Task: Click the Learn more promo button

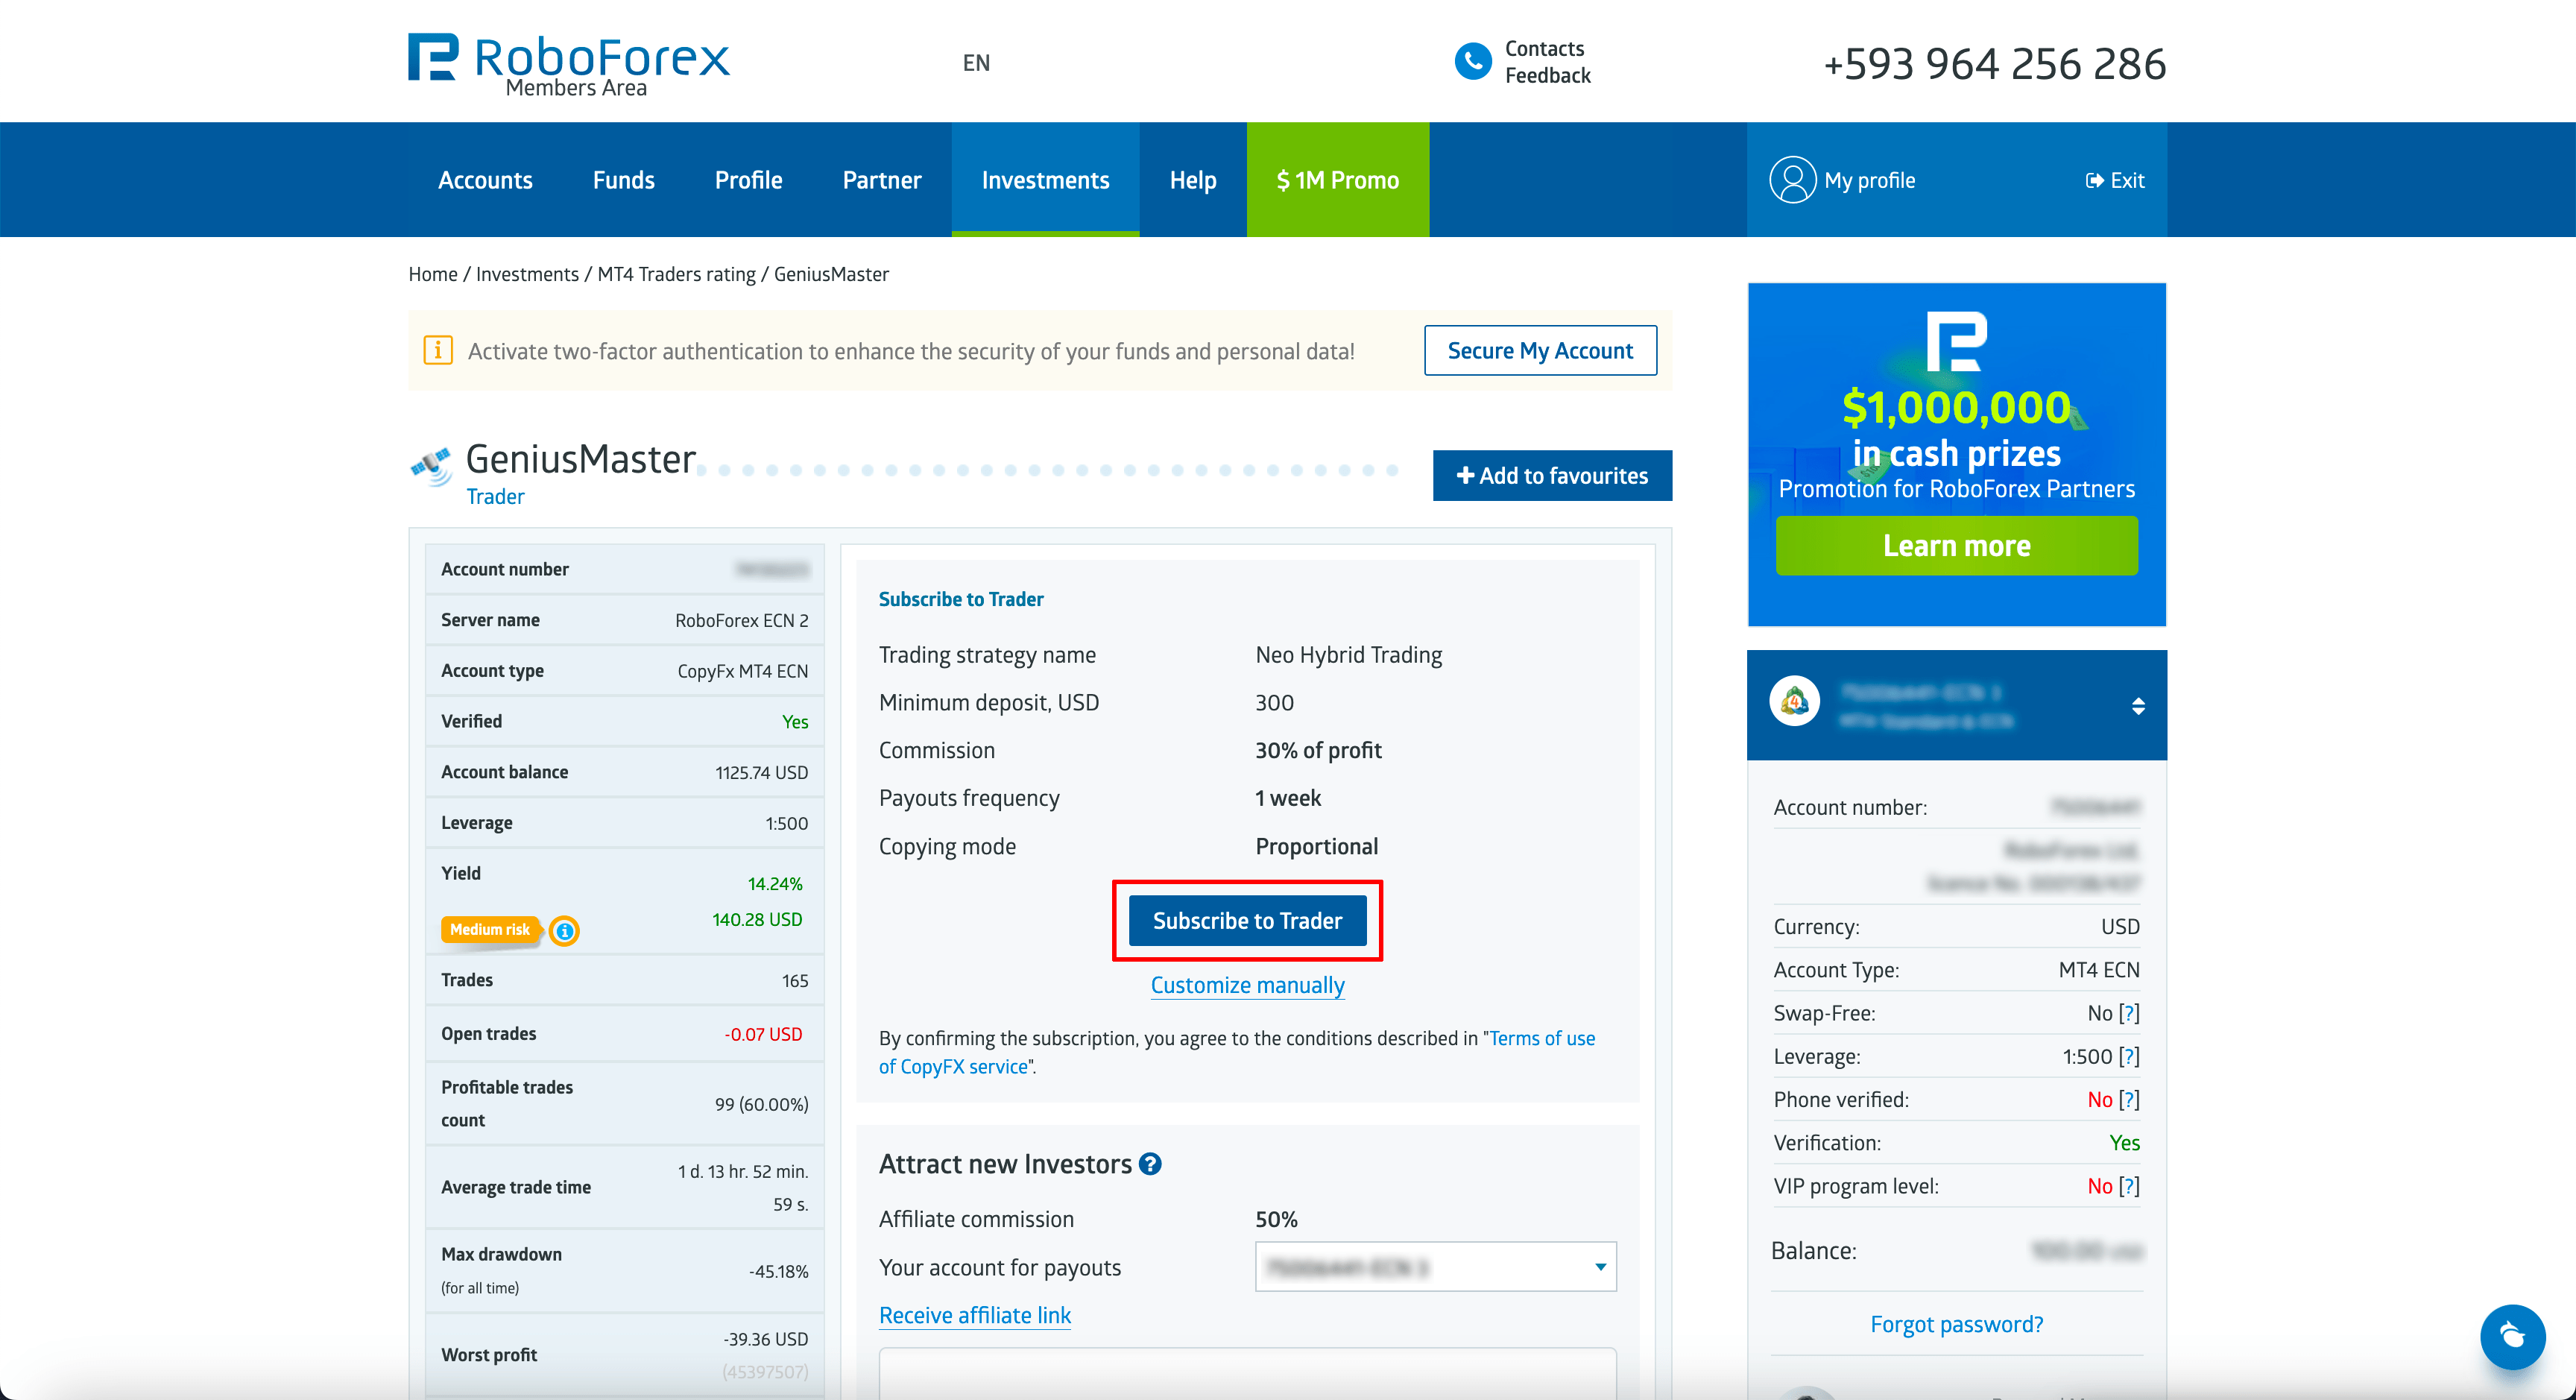Action: click(1956, 545)
